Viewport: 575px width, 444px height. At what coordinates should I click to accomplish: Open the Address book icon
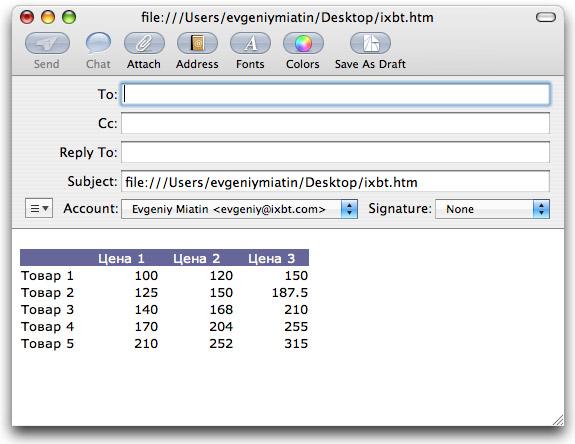point(197,43)
